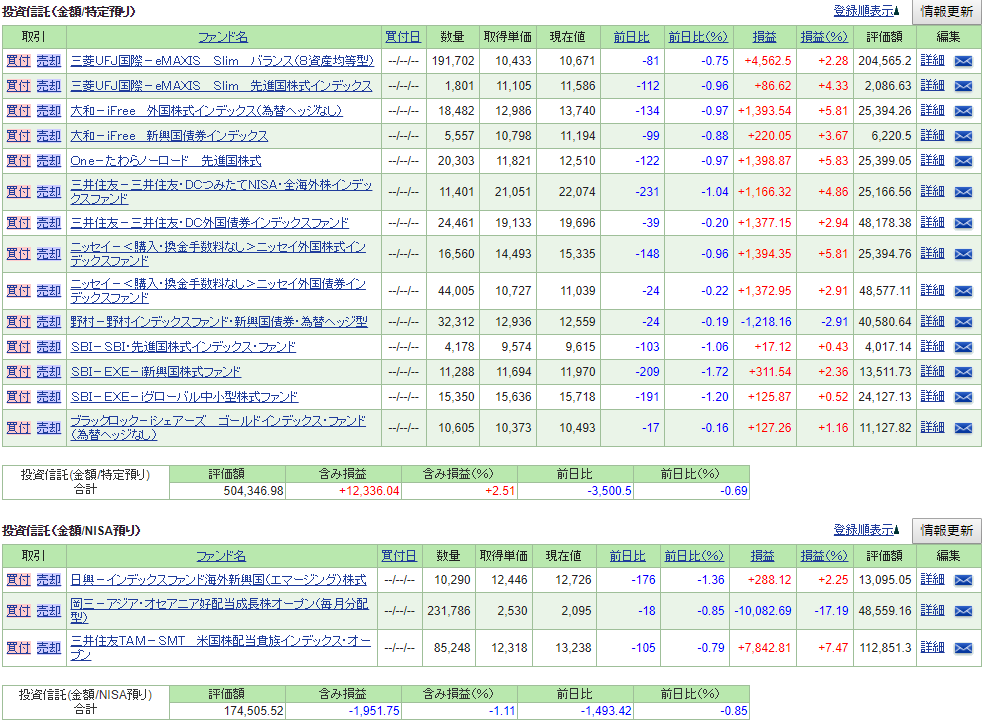Image resolution: width=985 pixels, height=721 pixels.
Task: Click envelope icon for ゴールドインデックス・ファンド row
Action: [963, 428]
